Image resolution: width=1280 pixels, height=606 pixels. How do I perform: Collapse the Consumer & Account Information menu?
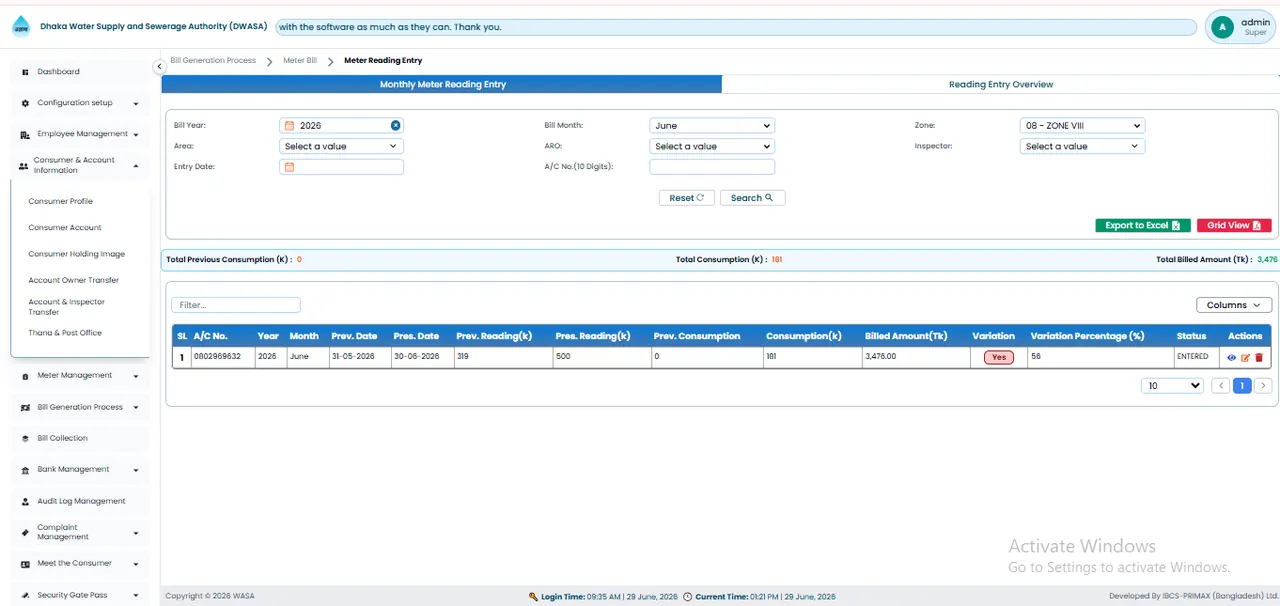pos(80,165)
